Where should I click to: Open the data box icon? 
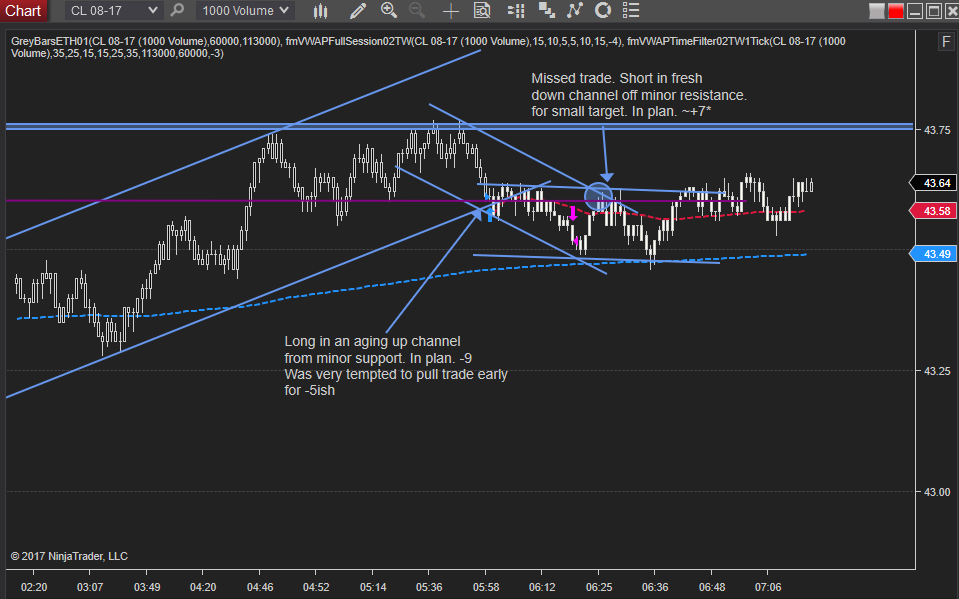[x=482, y=10]
